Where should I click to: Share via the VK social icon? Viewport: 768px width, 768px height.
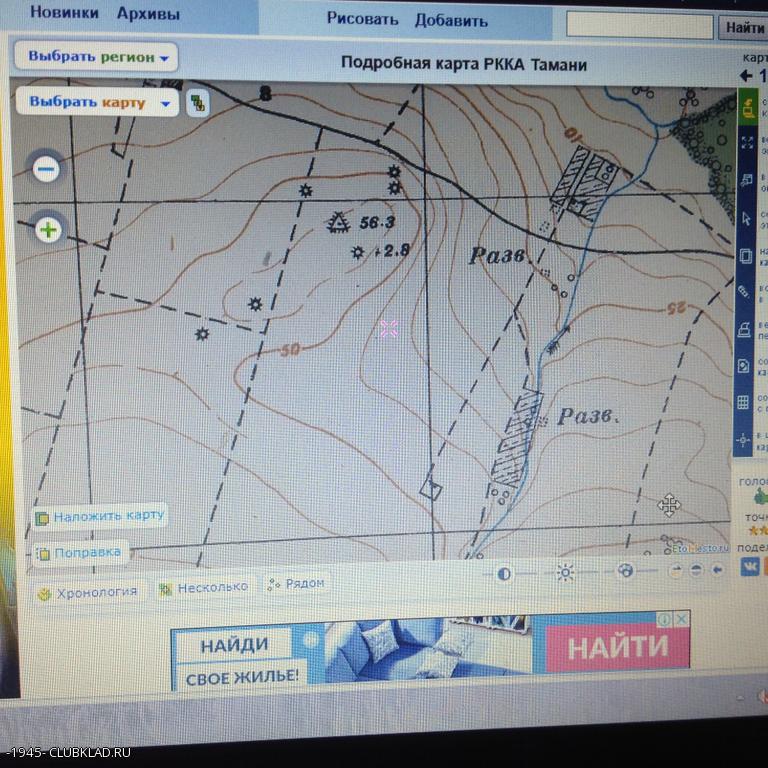coord(749,567)
